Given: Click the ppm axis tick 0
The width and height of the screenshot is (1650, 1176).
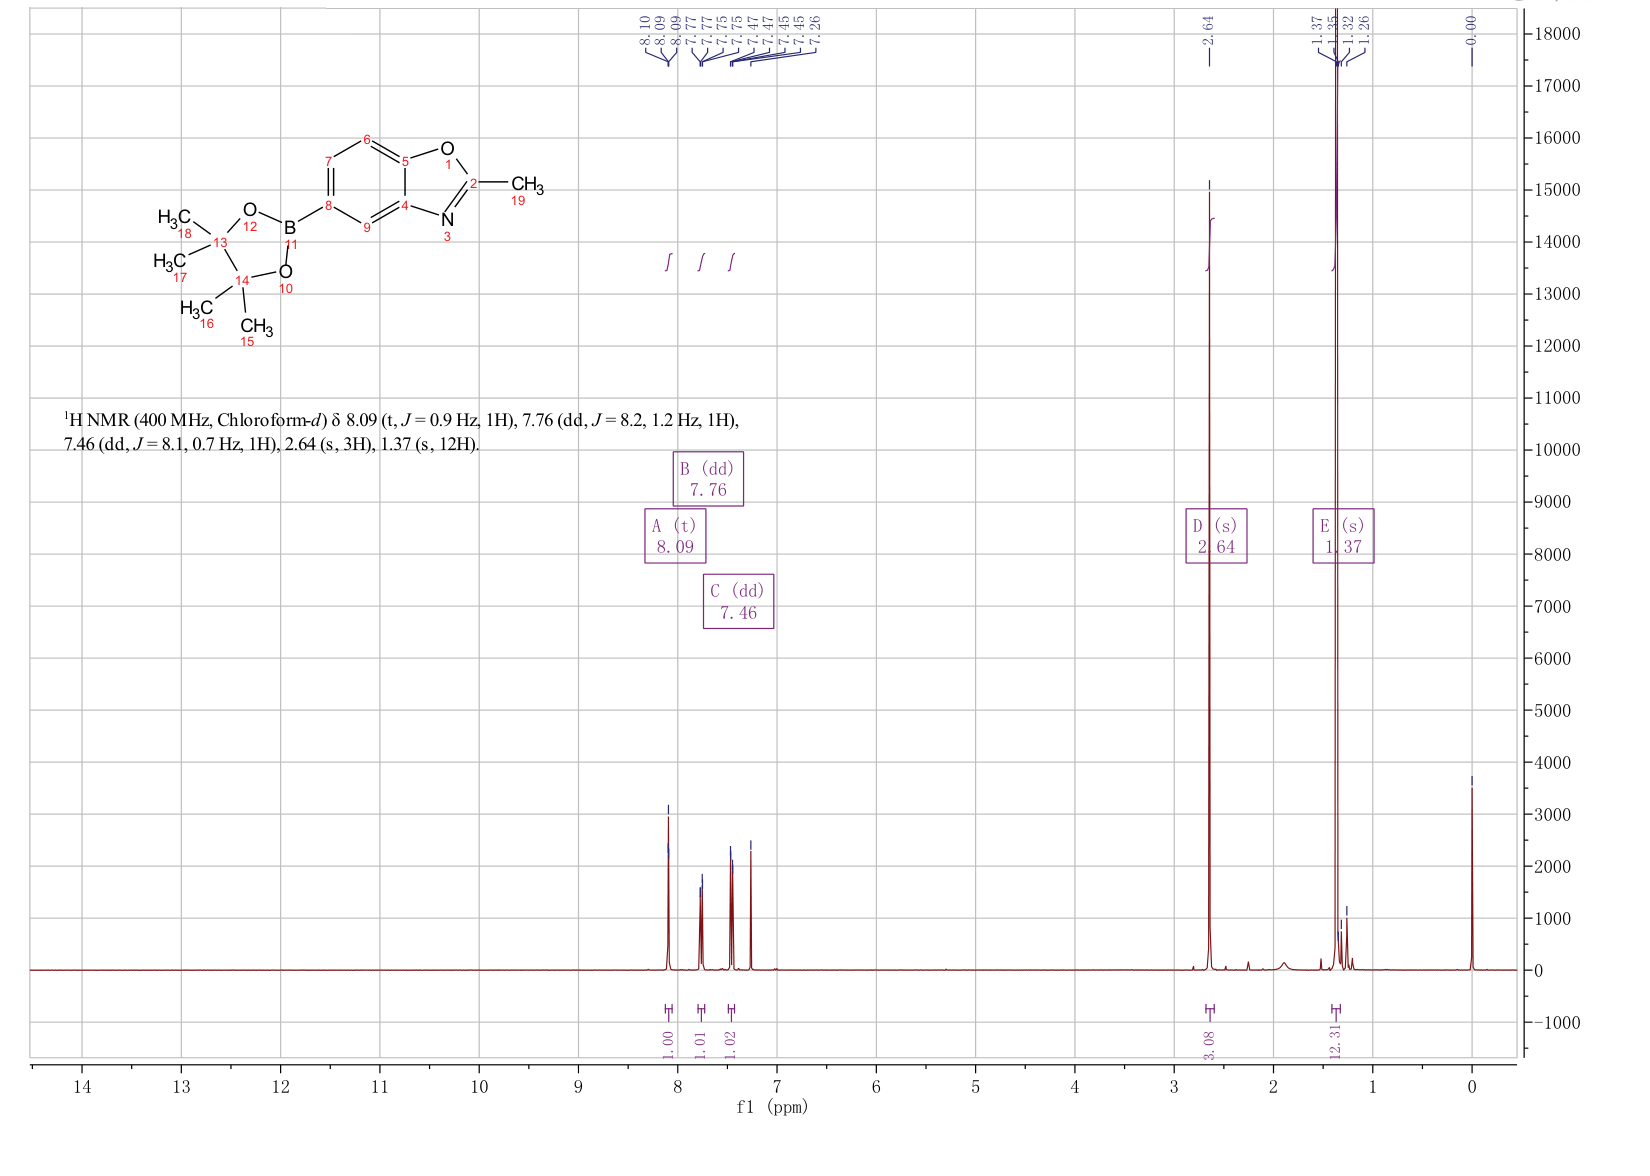Looking at the screenshot, I should 1471,1087.
